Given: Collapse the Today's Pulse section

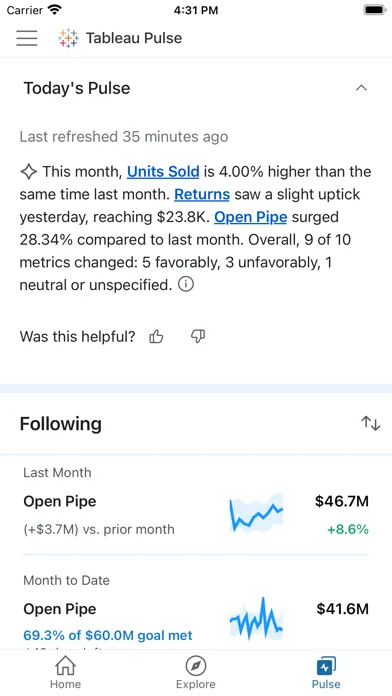Looking at the screenshot, I should pos(361,88).
